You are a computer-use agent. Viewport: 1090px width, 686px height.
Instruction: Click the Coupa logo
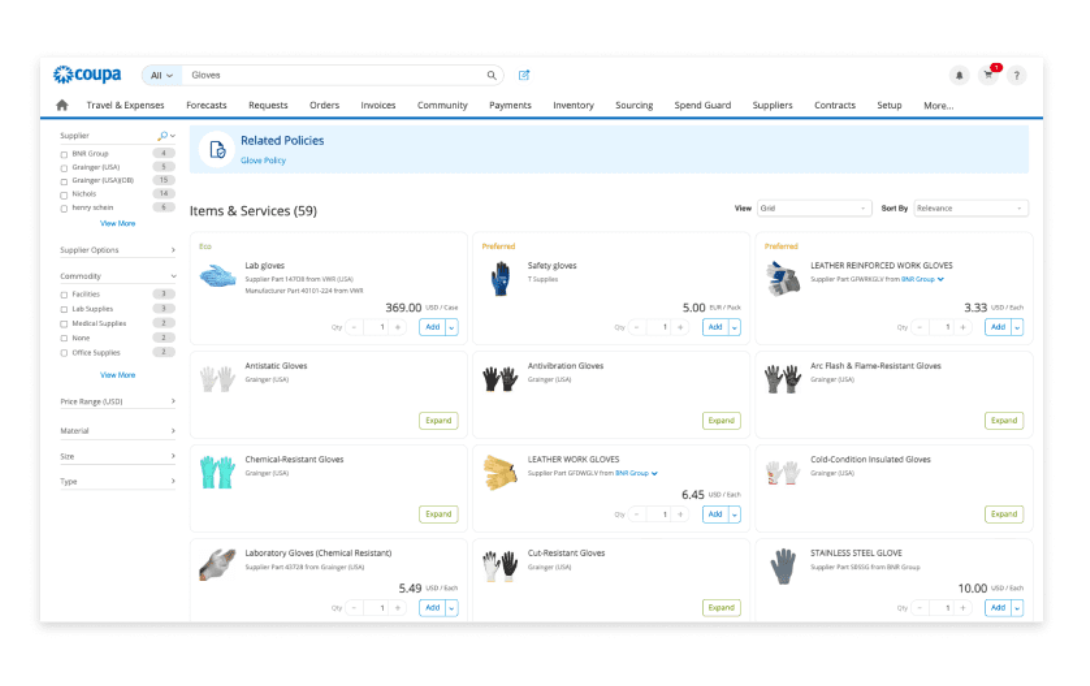[x=88, y=74]
